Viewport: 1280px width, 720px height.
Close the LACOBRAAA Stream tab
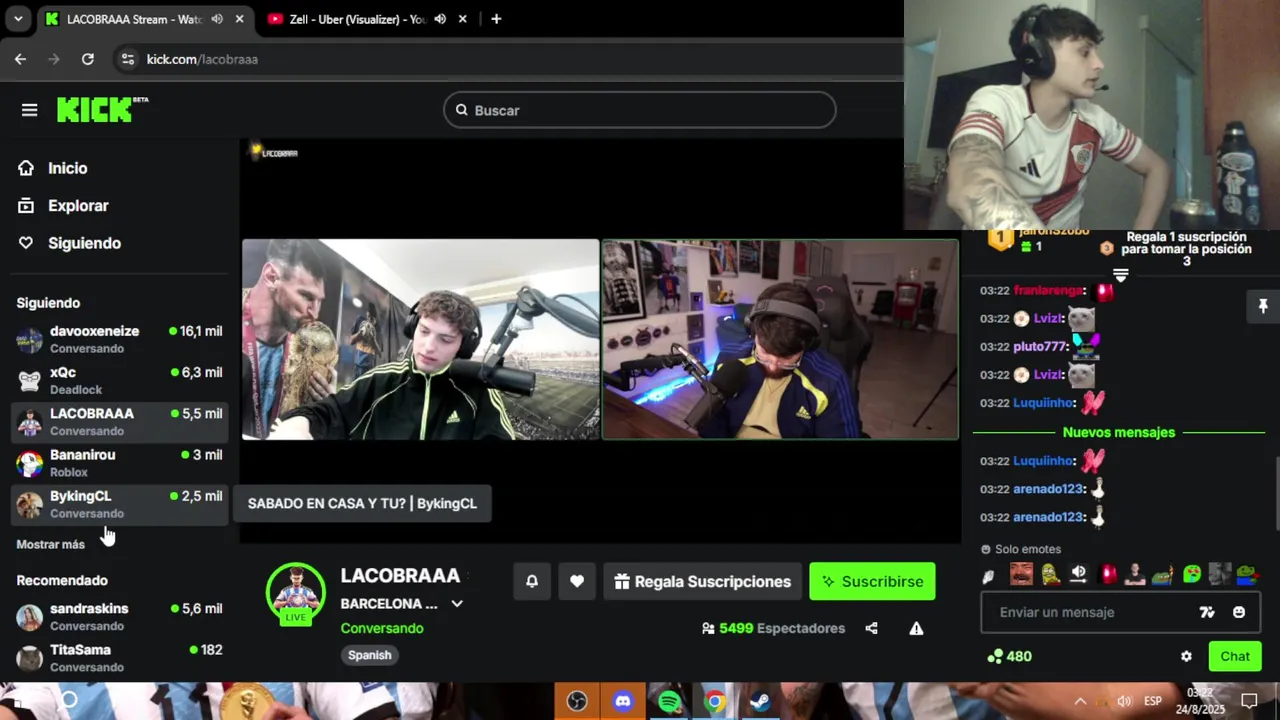239,19
